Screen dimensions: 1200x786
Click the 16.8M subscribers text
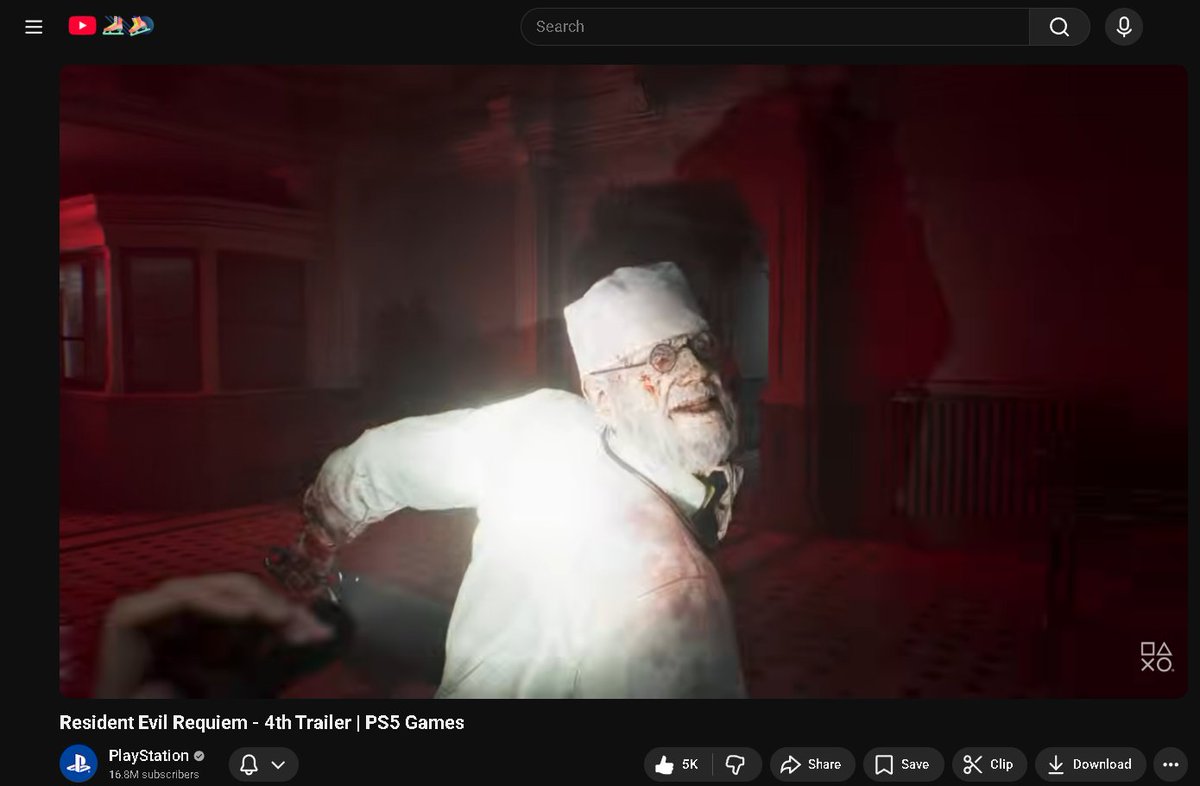pyautogui.click(x=154, y=775)
